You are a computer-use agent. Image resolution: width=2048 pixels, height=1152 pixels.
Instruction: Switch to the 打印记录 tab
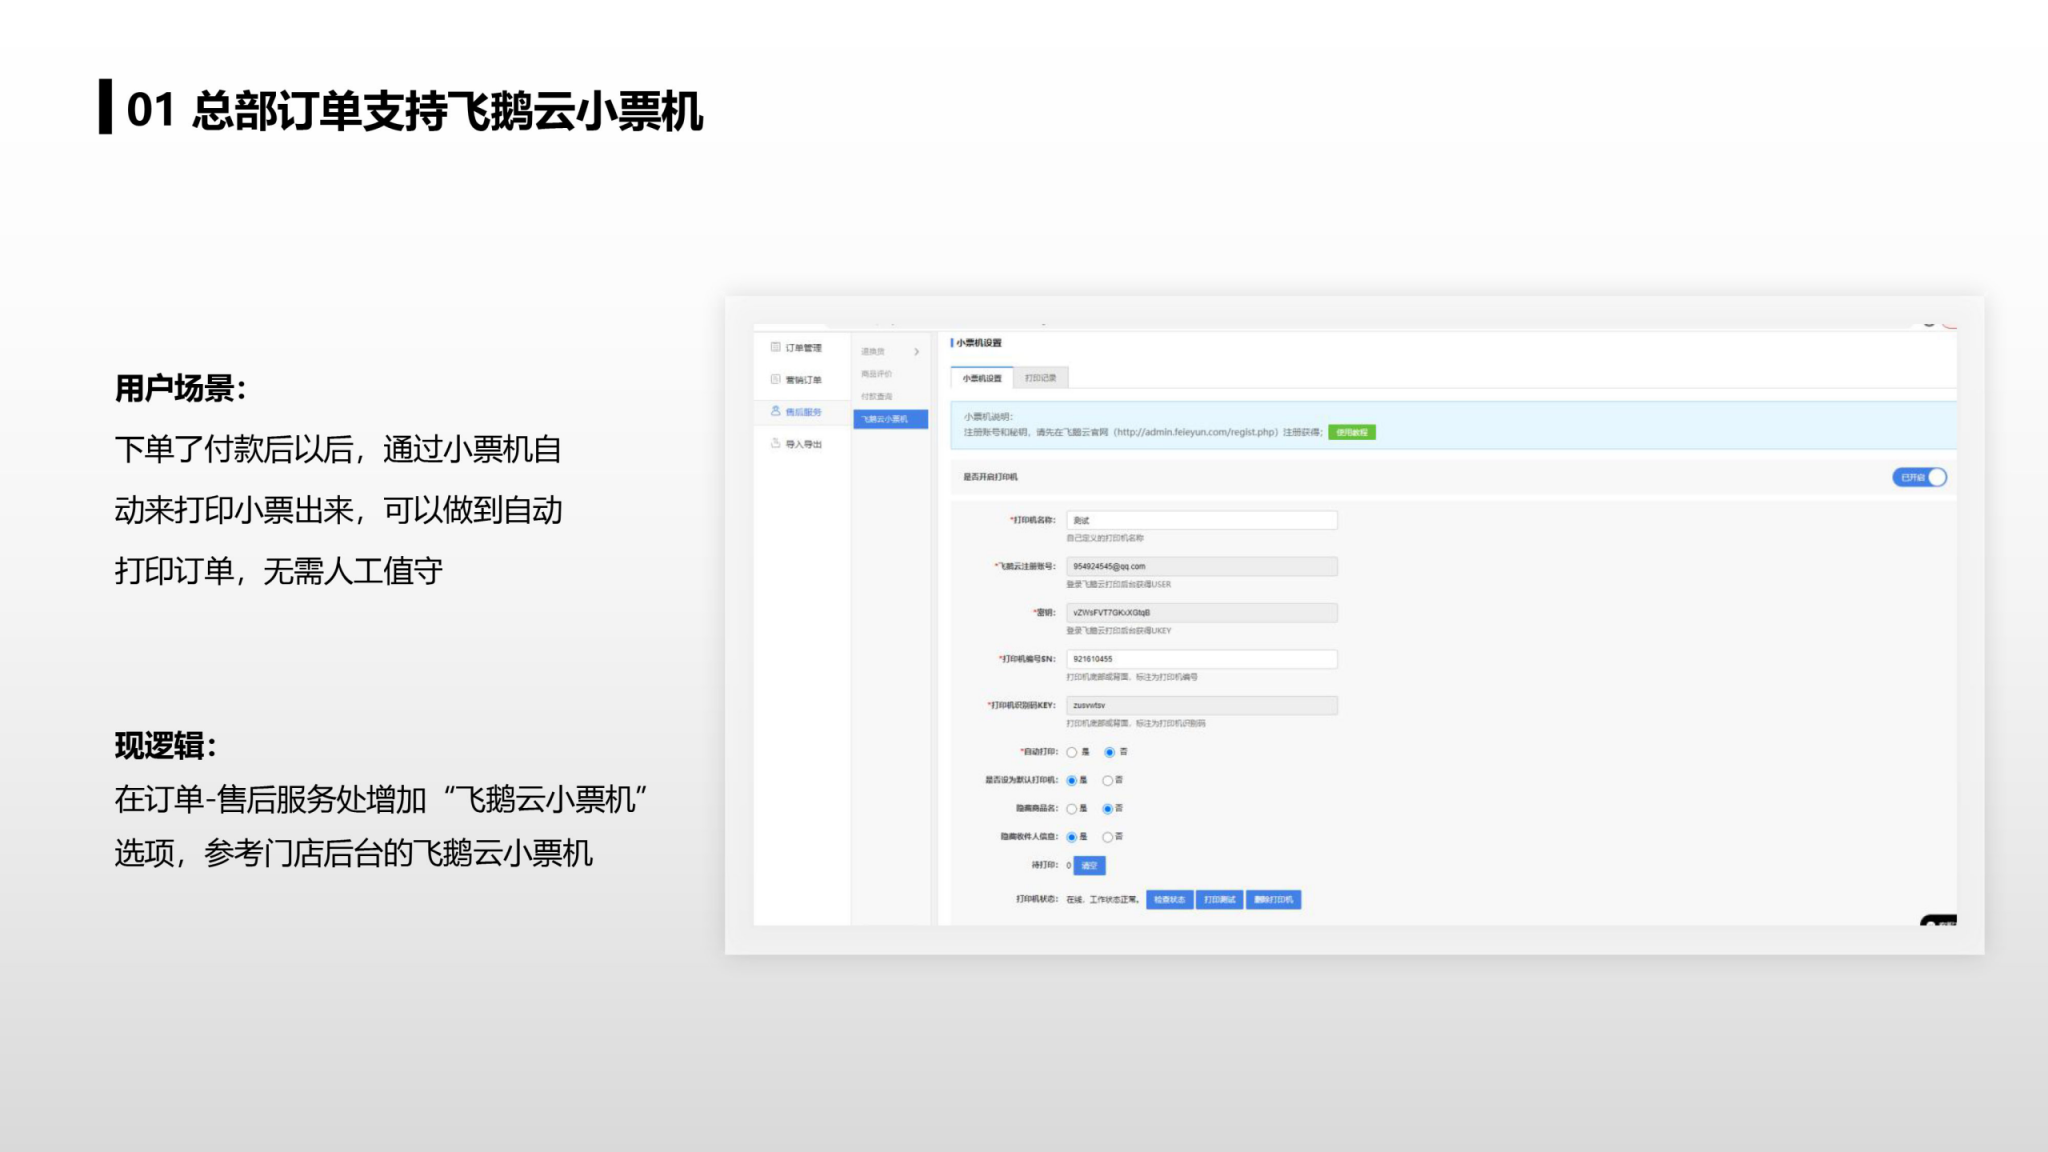point(1040,378)
